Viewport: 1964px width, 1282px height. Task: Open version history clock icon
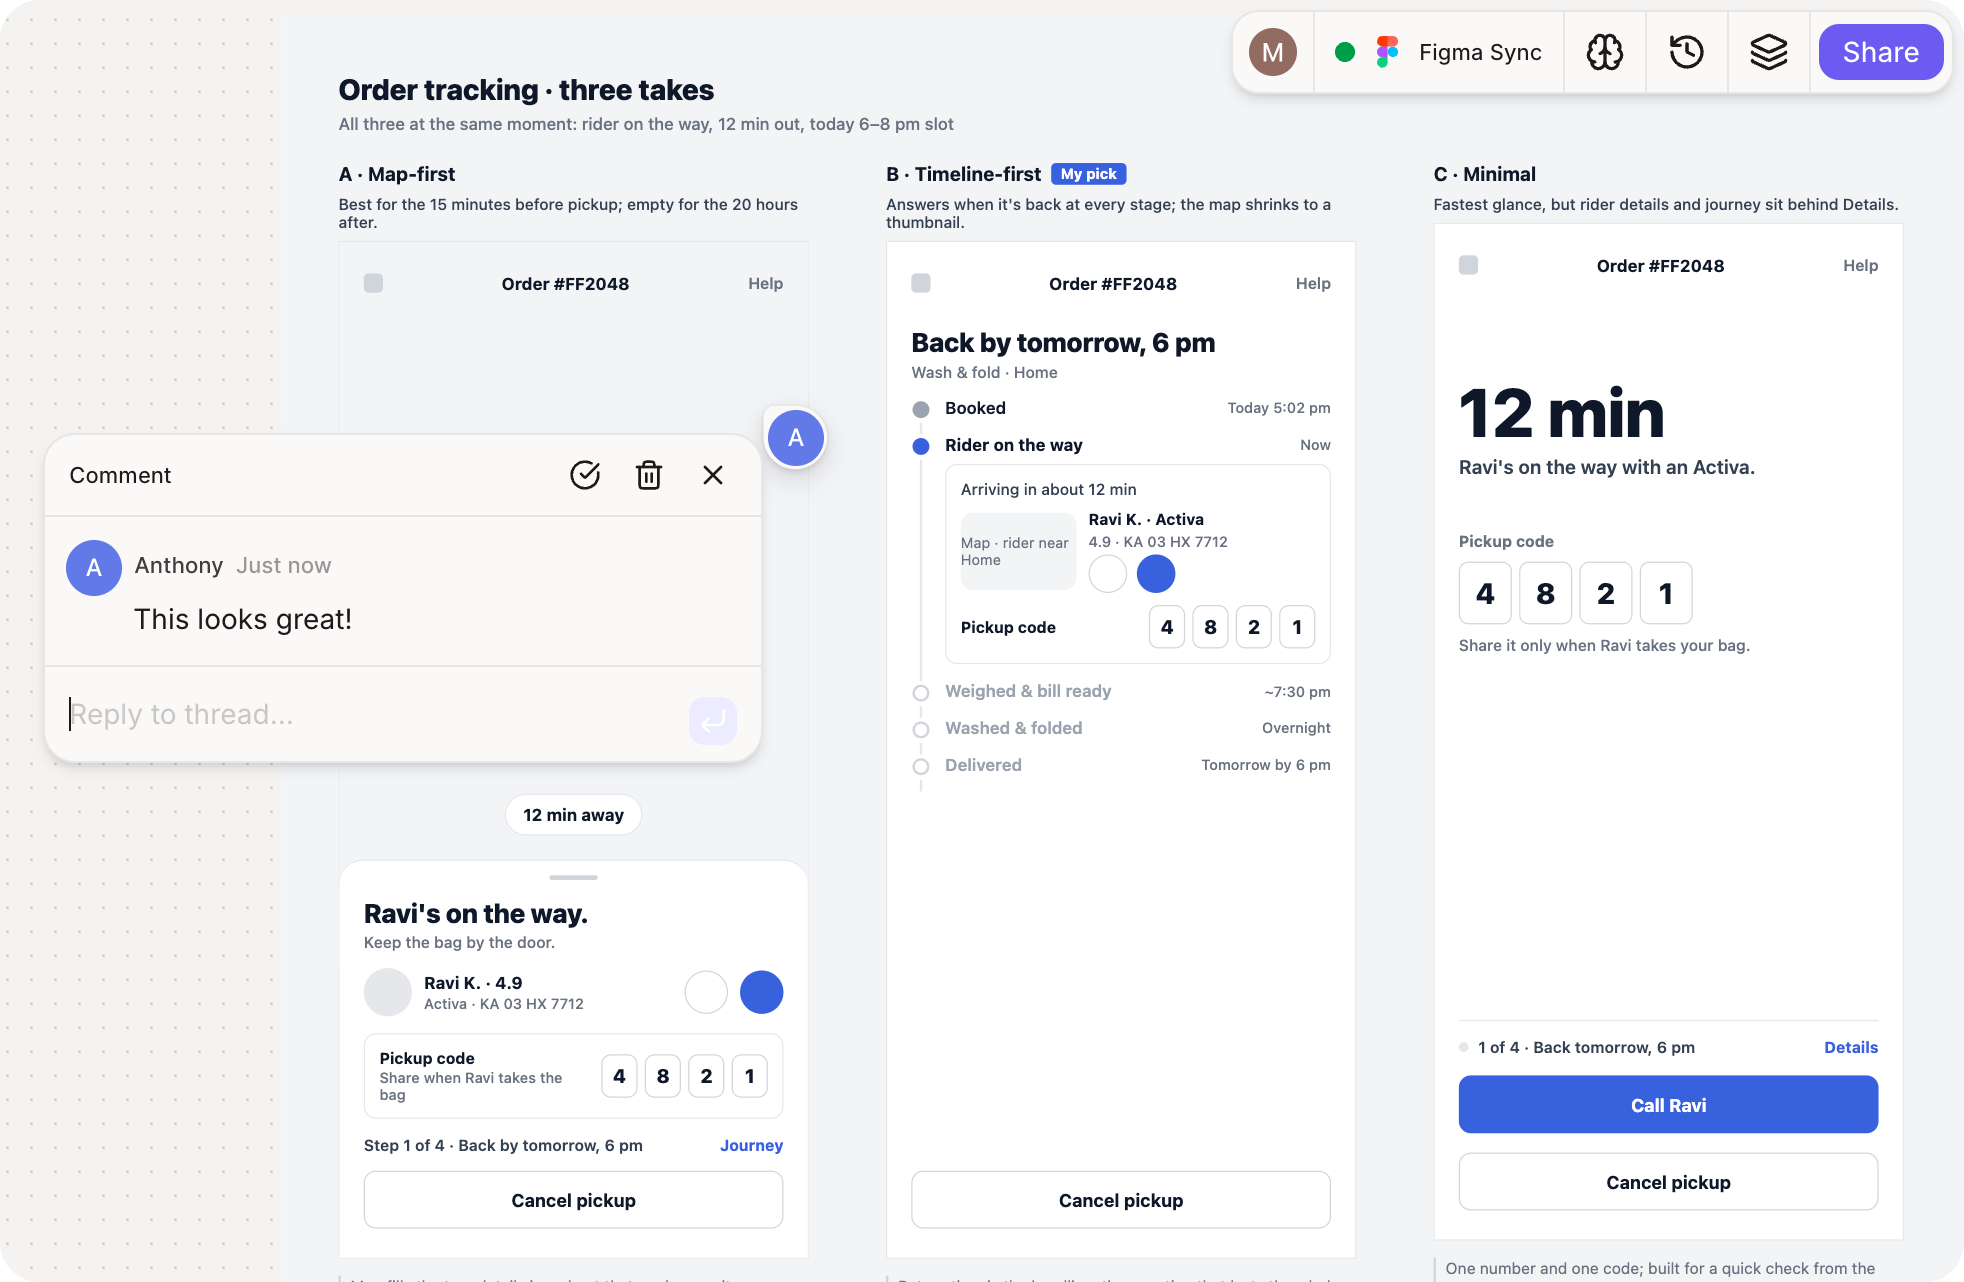[1686, 52]
